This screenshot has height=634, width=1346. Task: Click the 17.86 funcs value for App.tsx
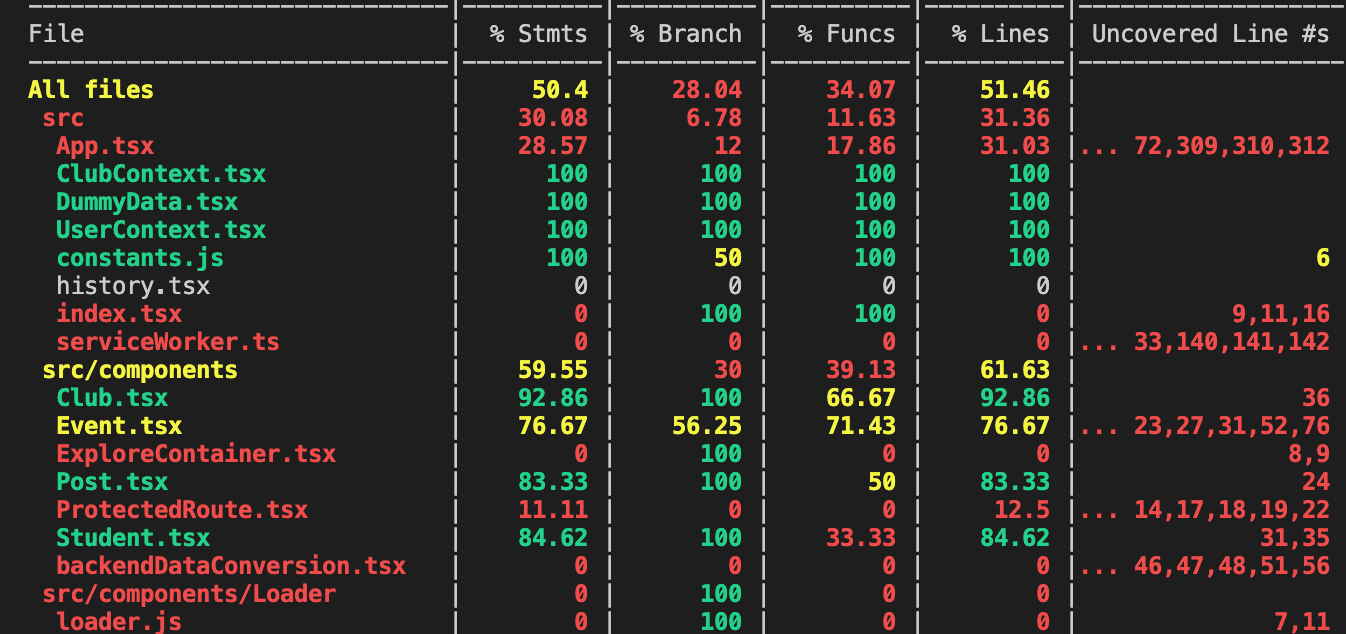861,146
